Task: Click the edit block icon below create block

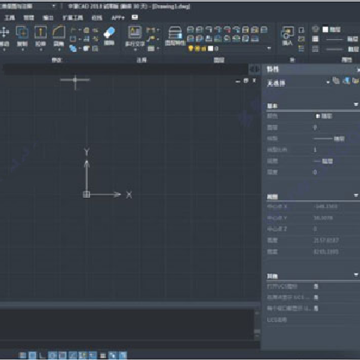Action: tap(302, 39)
